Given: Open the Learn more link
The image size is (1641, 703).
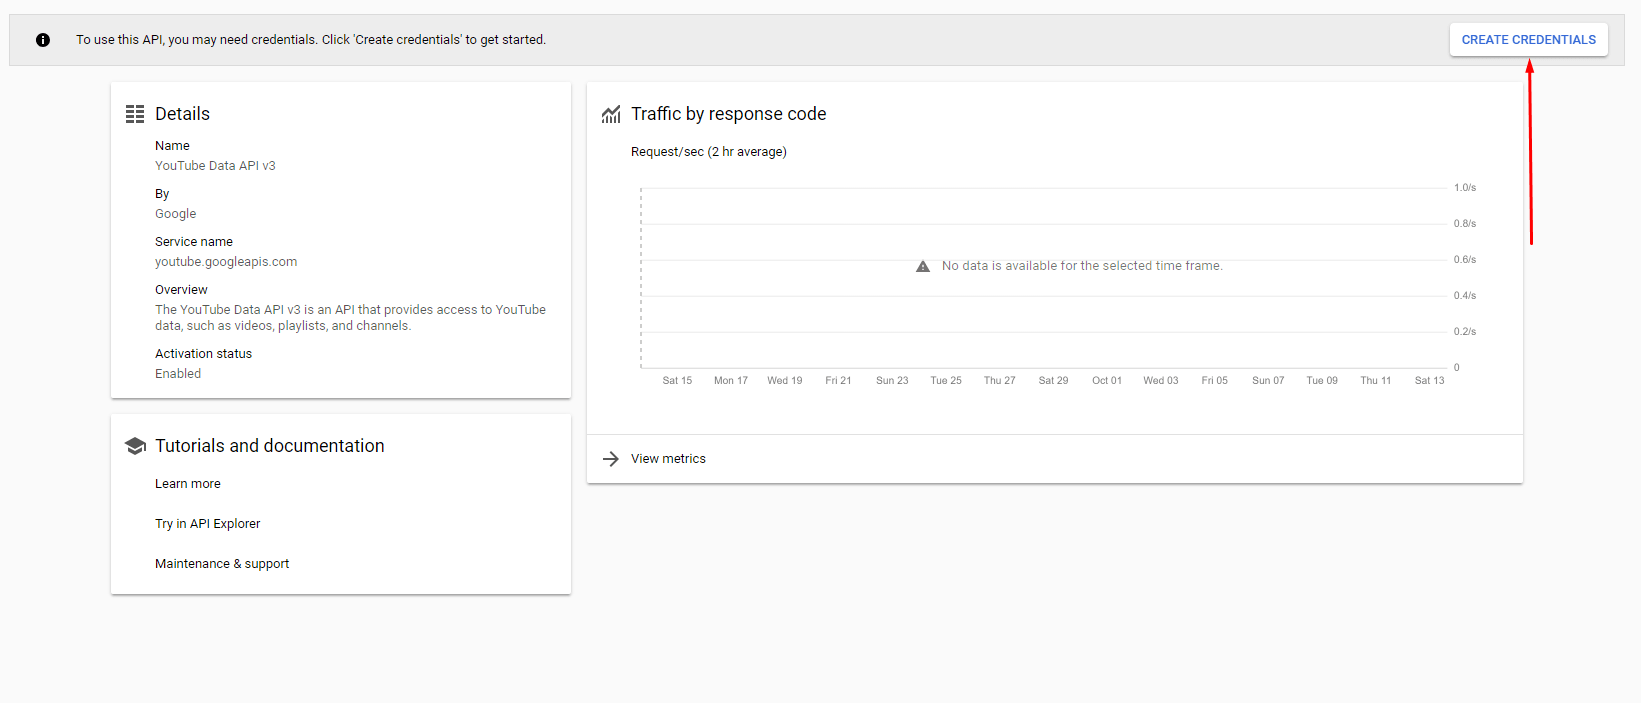Looking at the screenshot, I should click(188, 484).
